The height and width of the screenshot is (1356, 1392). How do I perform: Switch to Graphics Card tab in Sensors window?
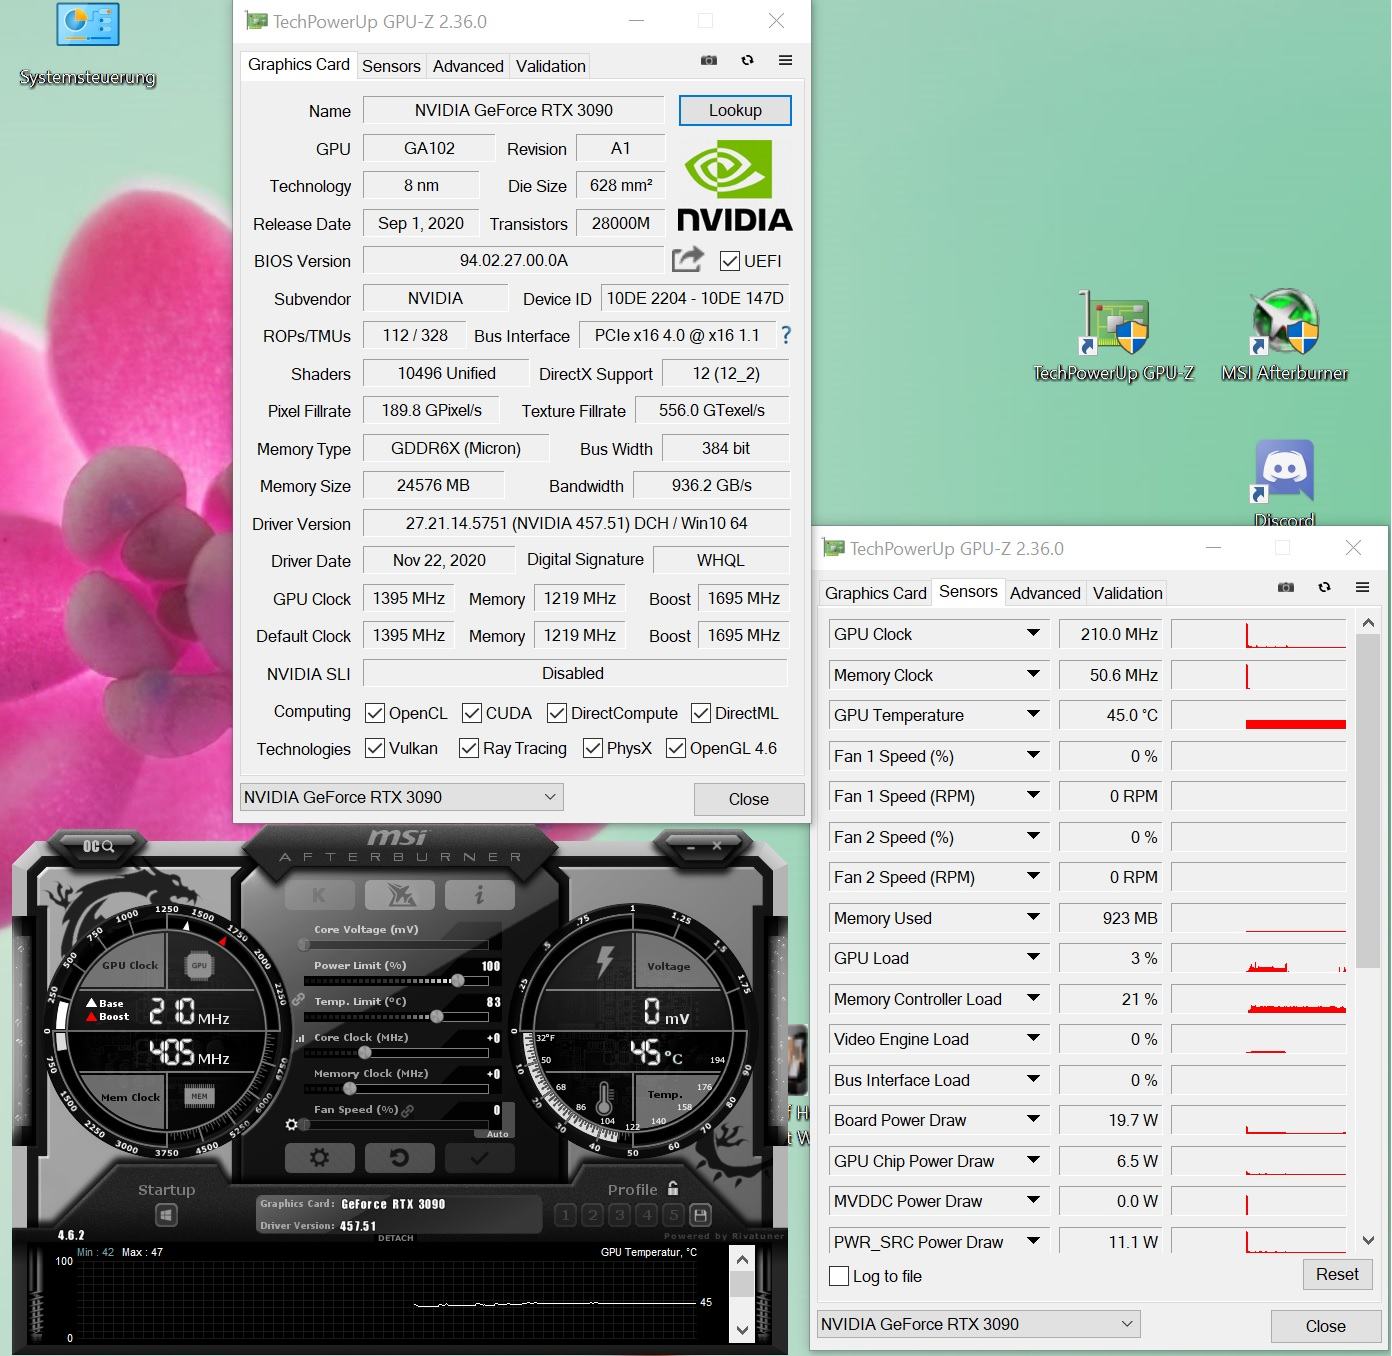pyautogui.click(x=876, y=593)
